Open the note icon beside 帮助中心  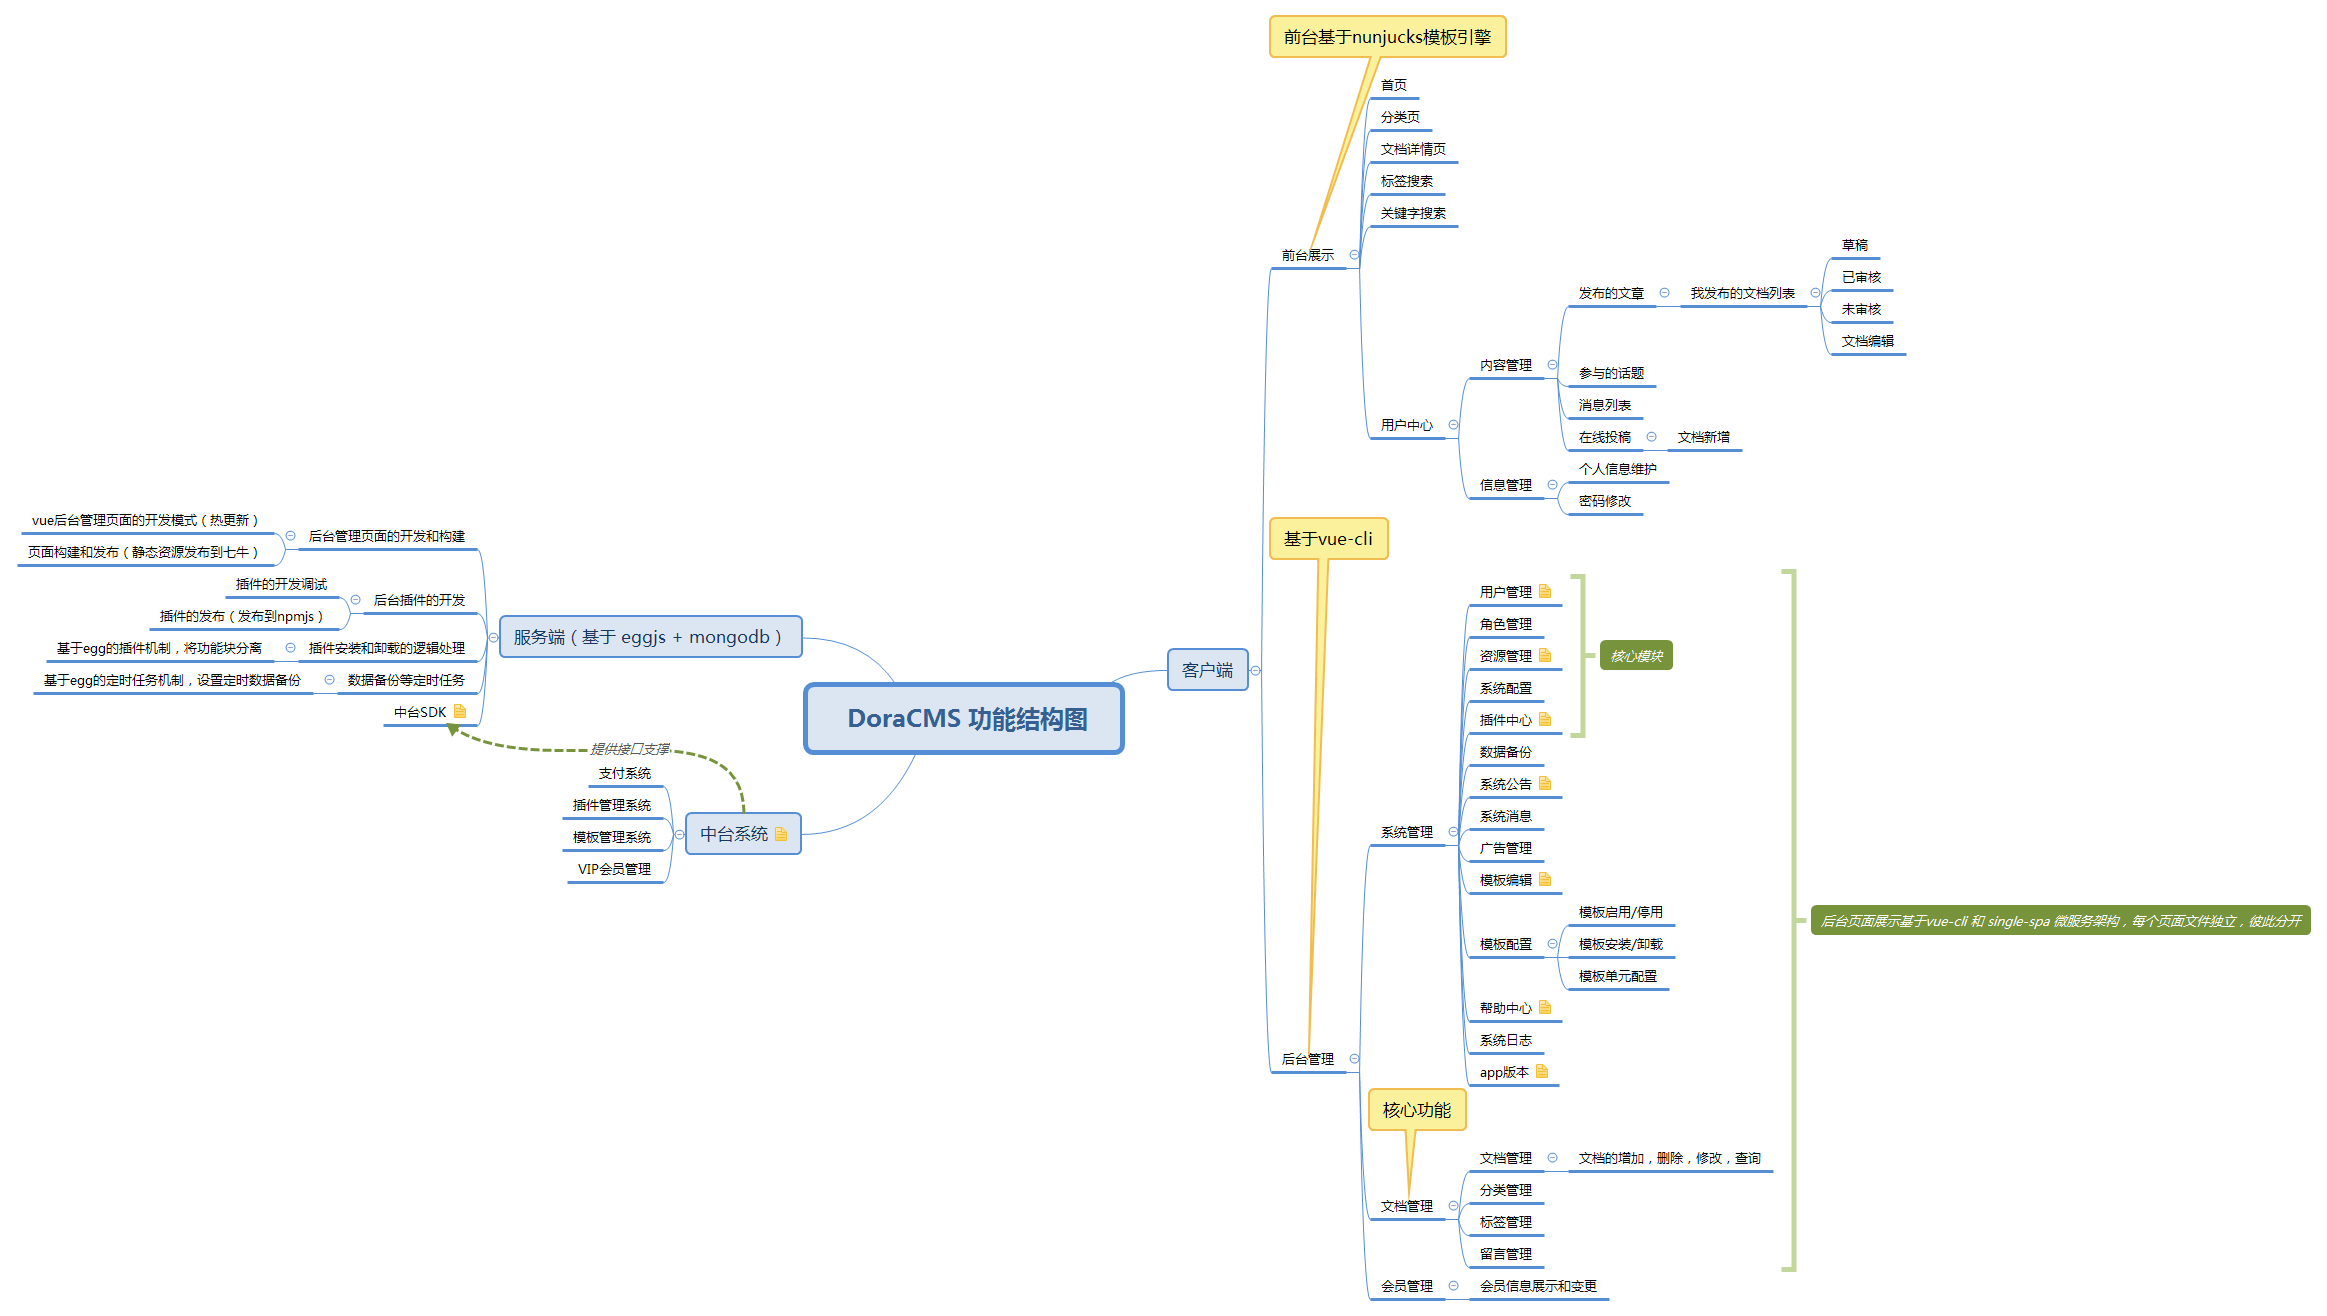pos(1545,1007)
